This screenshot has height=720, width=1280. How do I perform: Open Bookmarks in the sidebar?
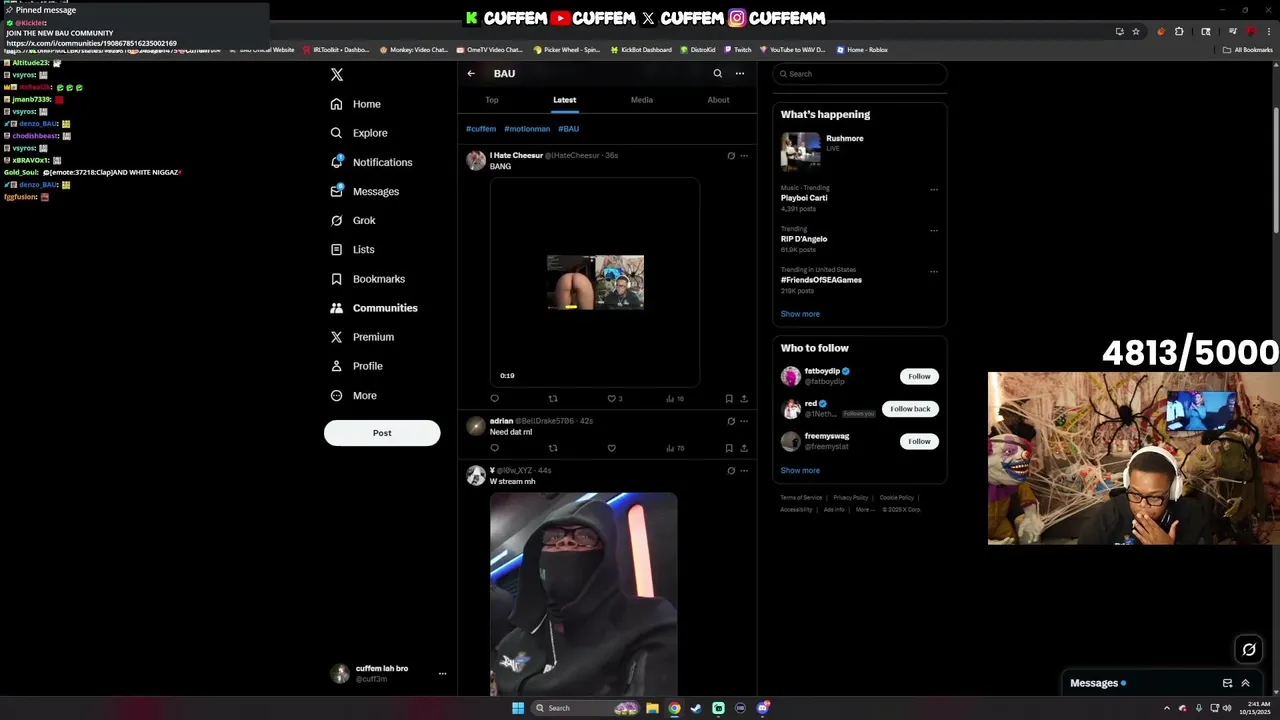[x=367, y=279]
